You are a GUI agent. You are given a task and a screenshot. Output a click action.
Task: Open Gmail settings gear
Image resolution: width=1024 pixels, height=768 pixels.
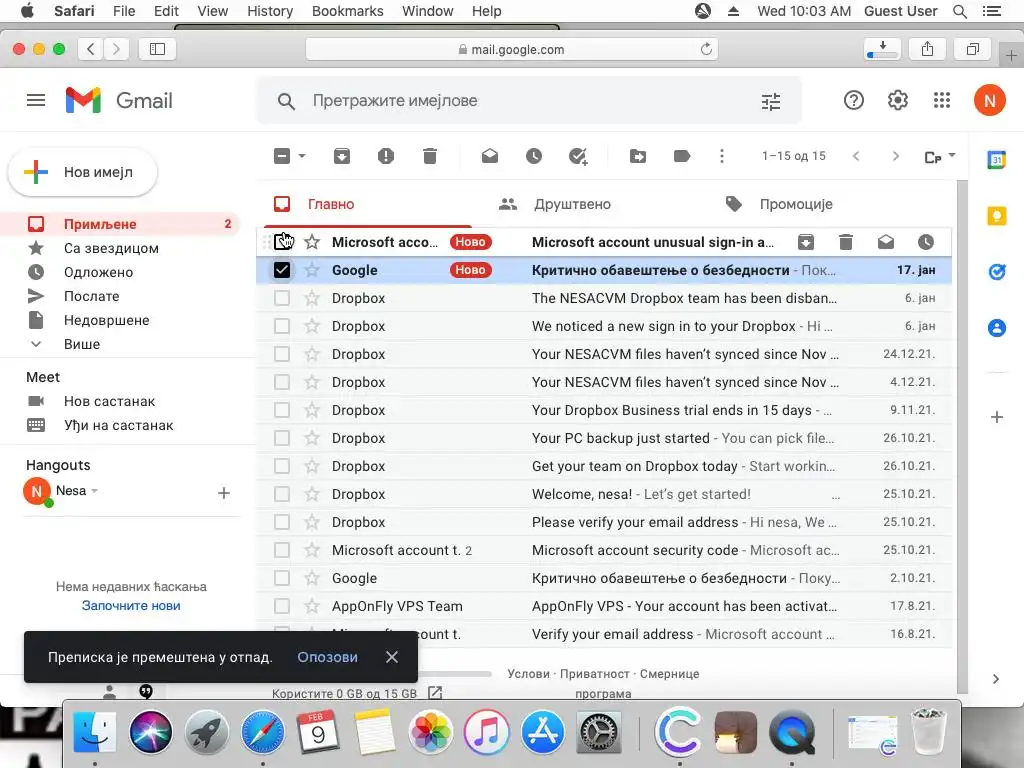tap(898, 100)
